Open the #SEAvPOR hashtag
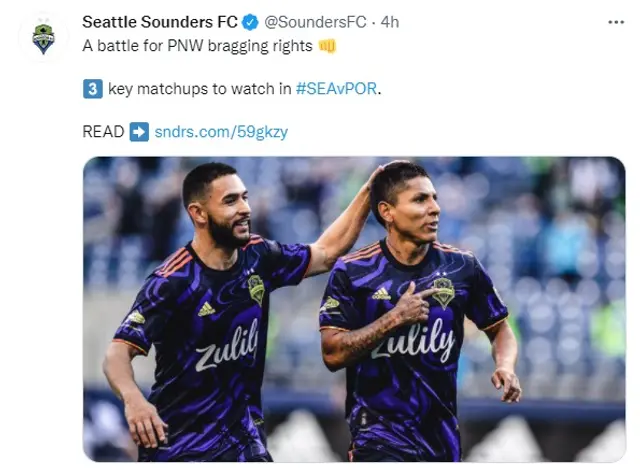Viewport: 640px width, 470px height. (336, 89)
